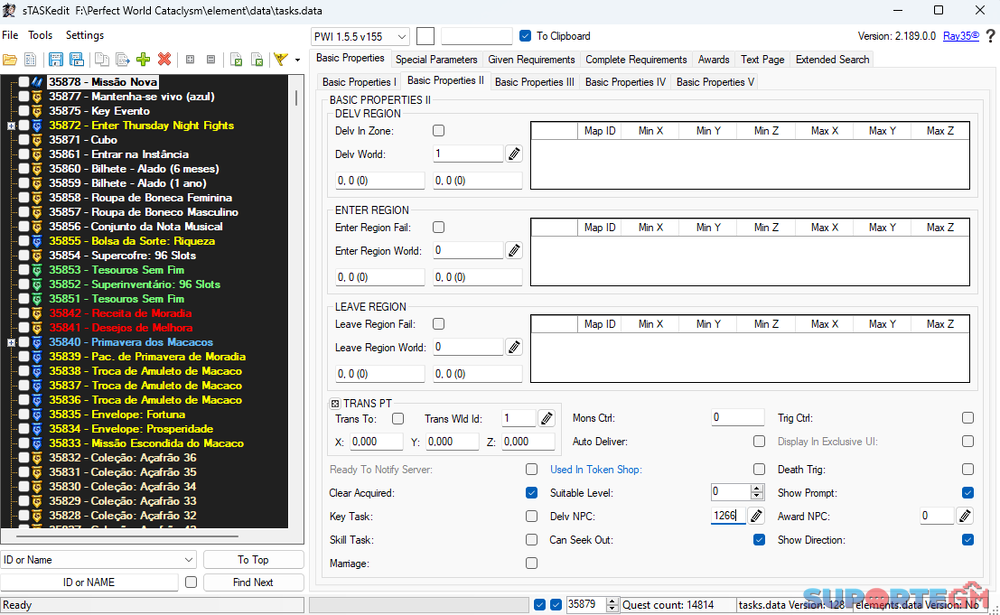Click the Mons Ctrl input field

tap(737, 417)
